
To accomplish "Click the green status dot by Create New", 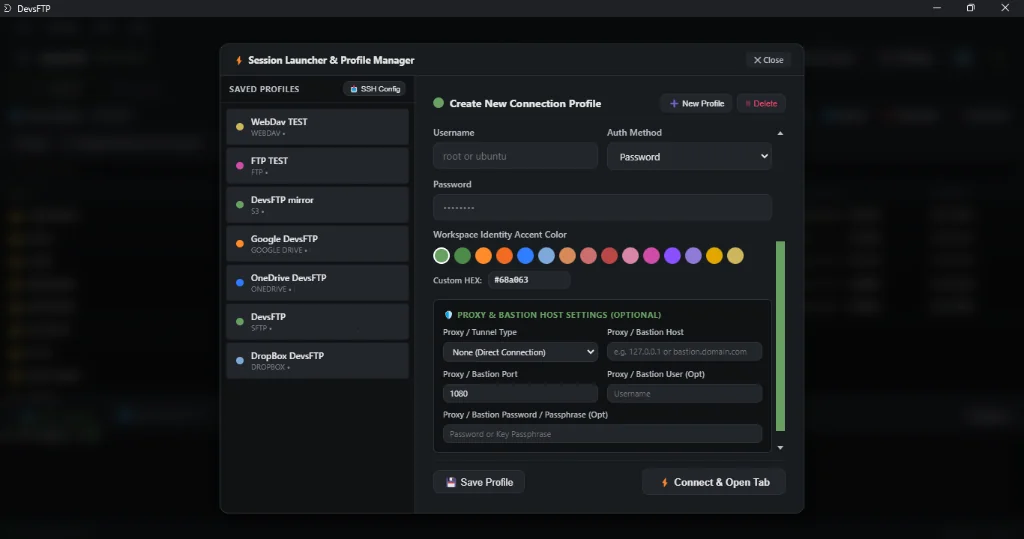I will point(438,103).
